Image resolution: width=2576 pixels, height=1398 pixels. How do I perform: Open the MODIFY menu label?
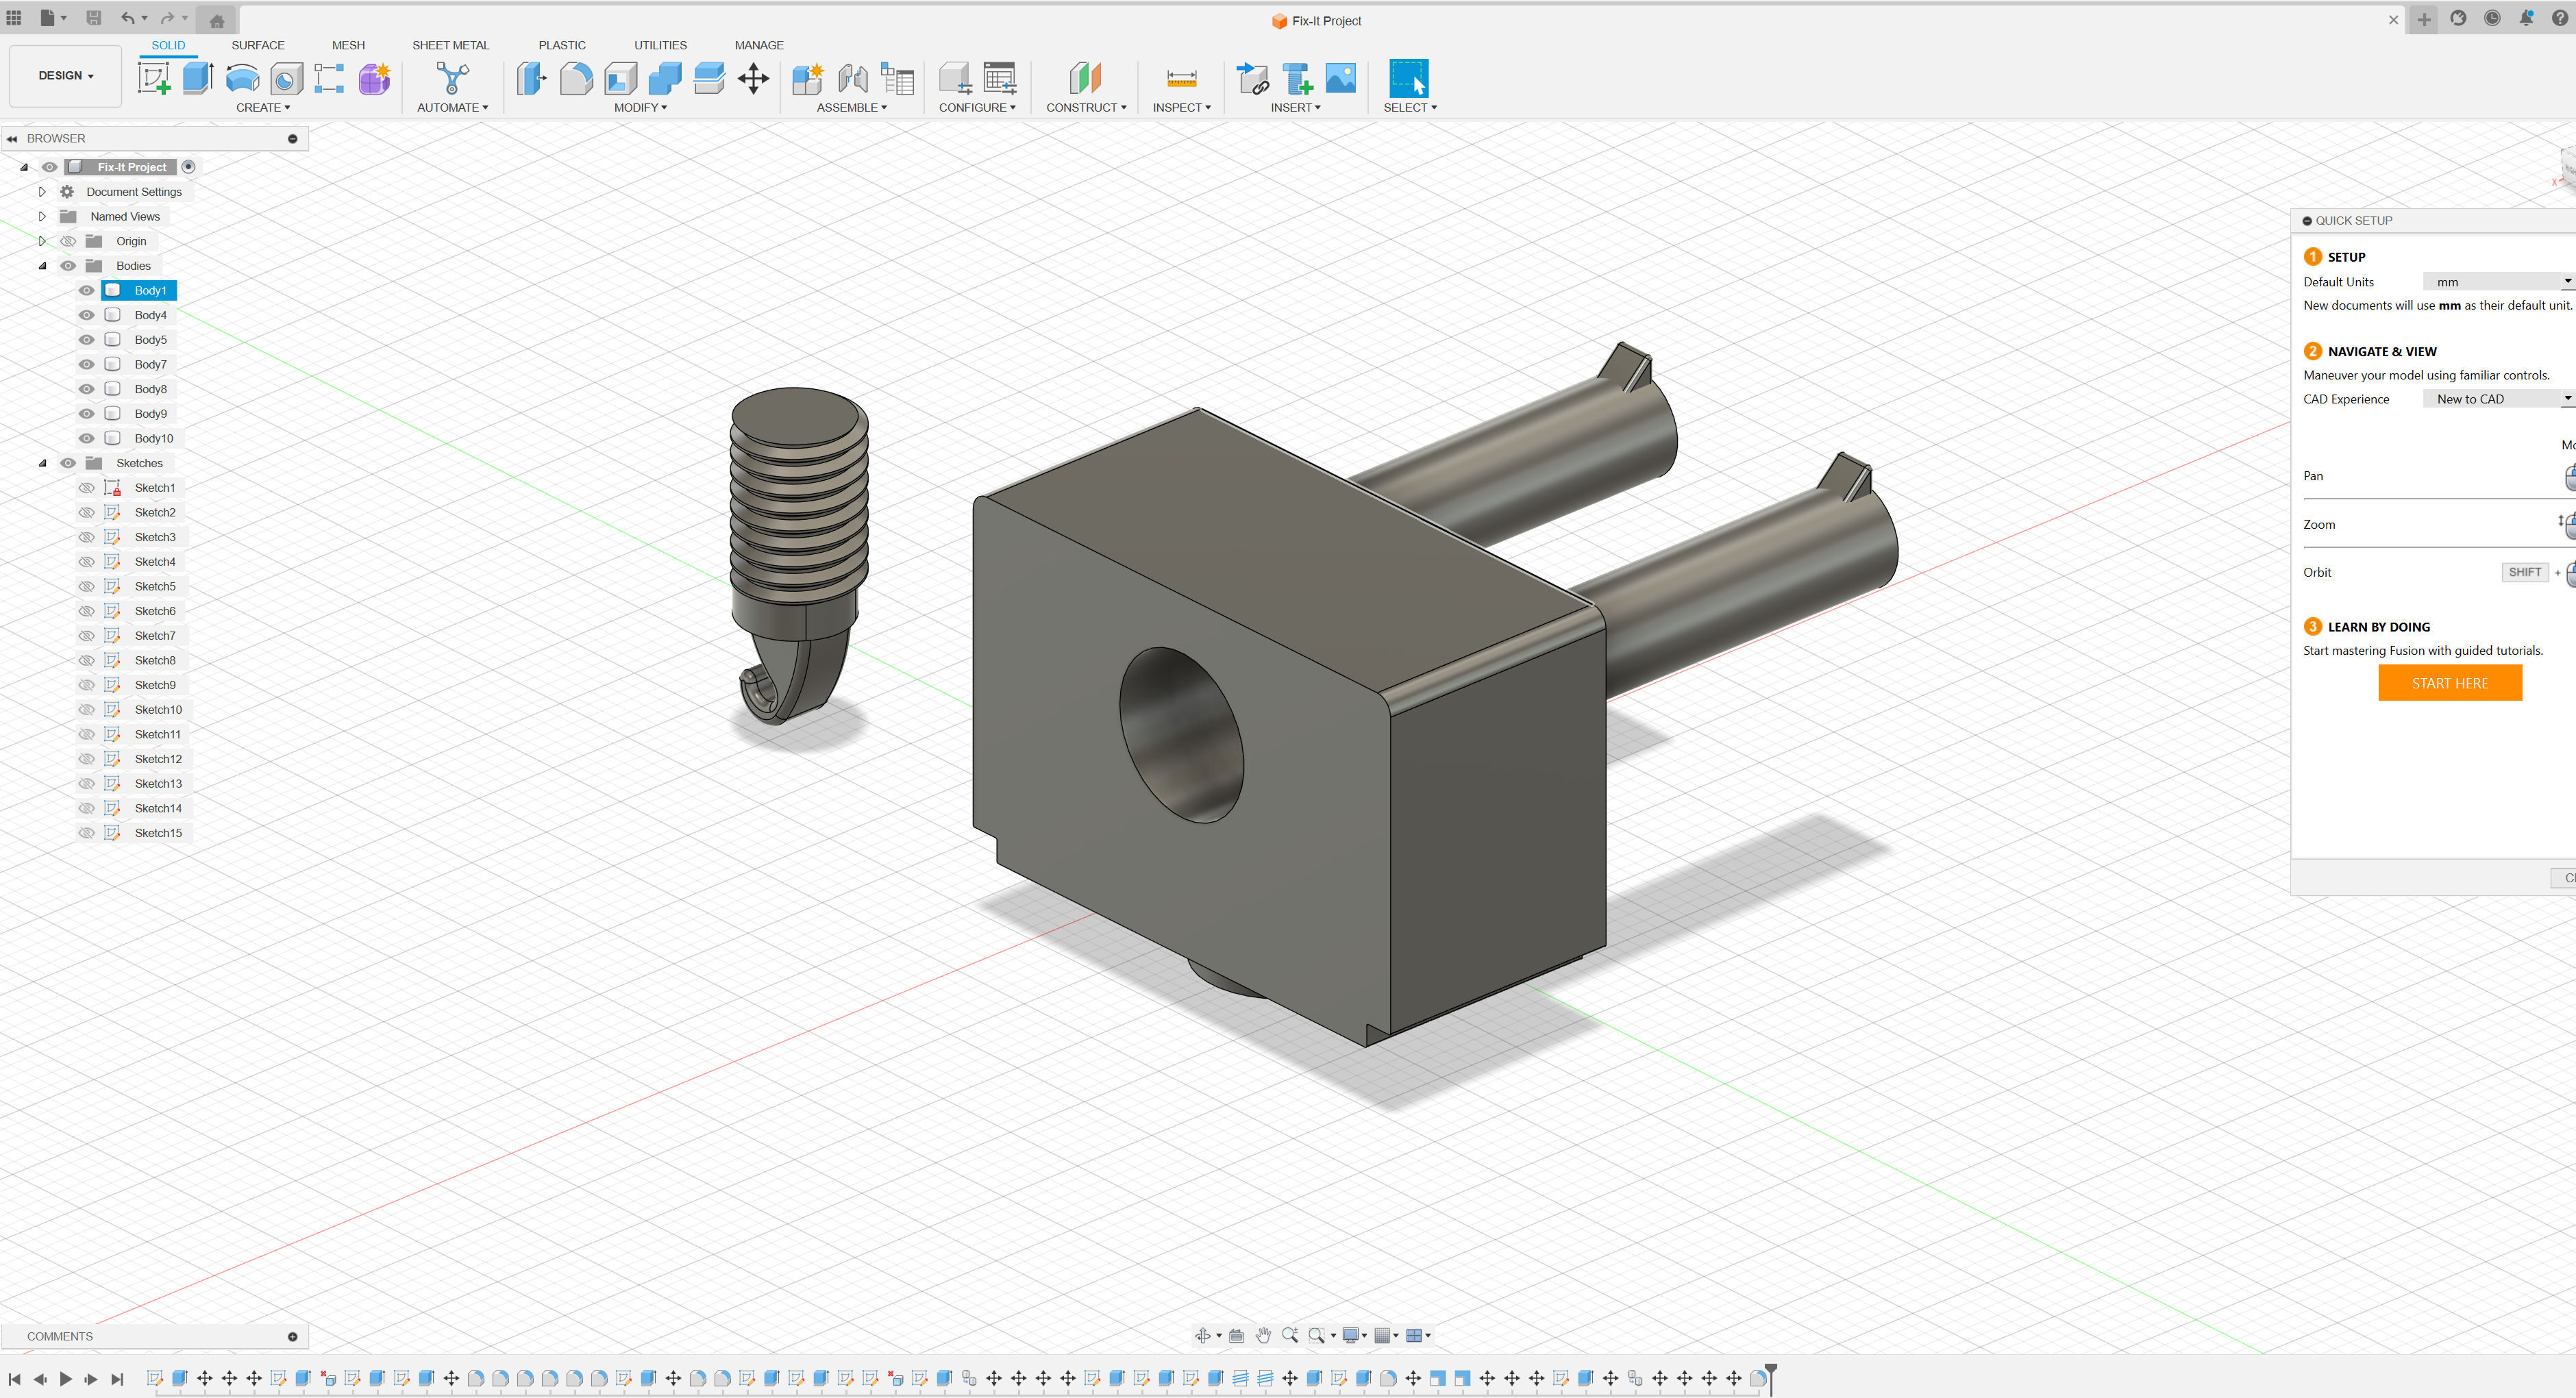640,107
